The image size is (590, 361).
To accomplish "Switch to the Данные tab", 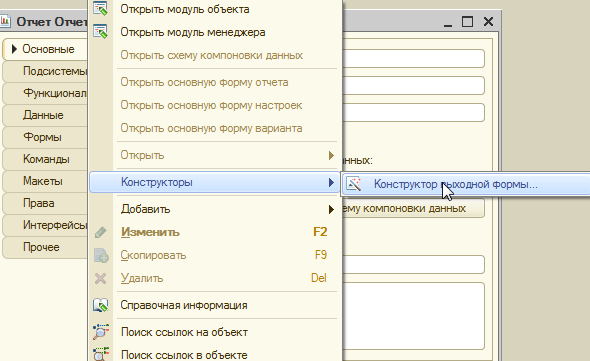I will (45, 115).
